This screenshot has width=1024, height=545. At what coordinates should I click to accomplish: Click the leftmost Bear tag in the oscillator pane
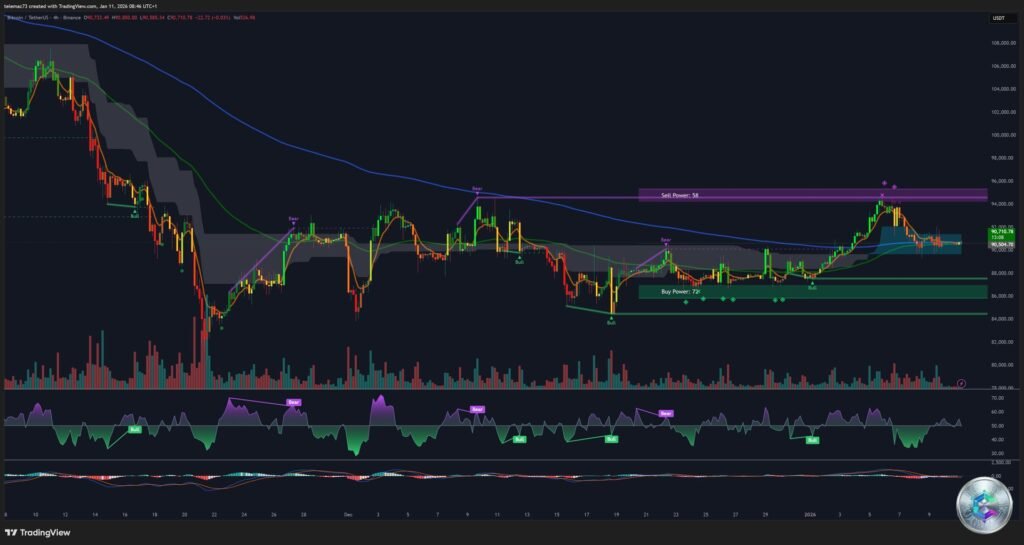click(x=293, y=403)
